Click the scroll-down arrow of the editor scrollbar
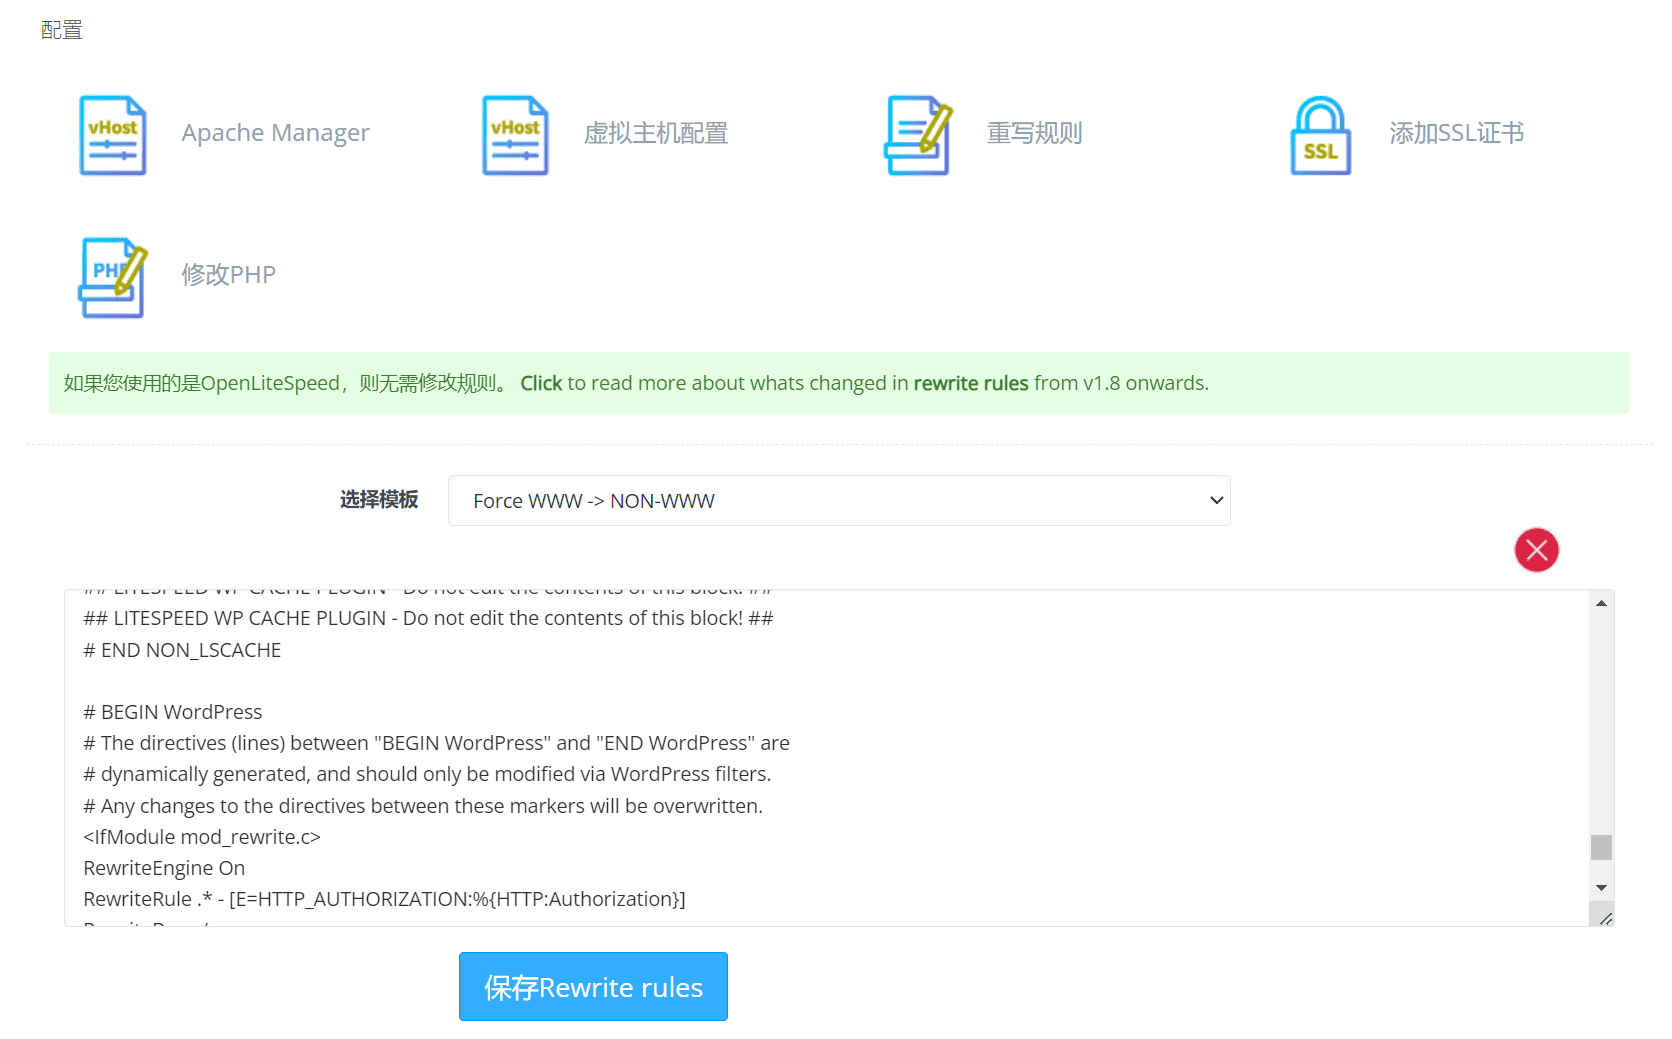Image resolution: width=1672 pixels, height=1039 pixels. click(x=1600, y=888)
